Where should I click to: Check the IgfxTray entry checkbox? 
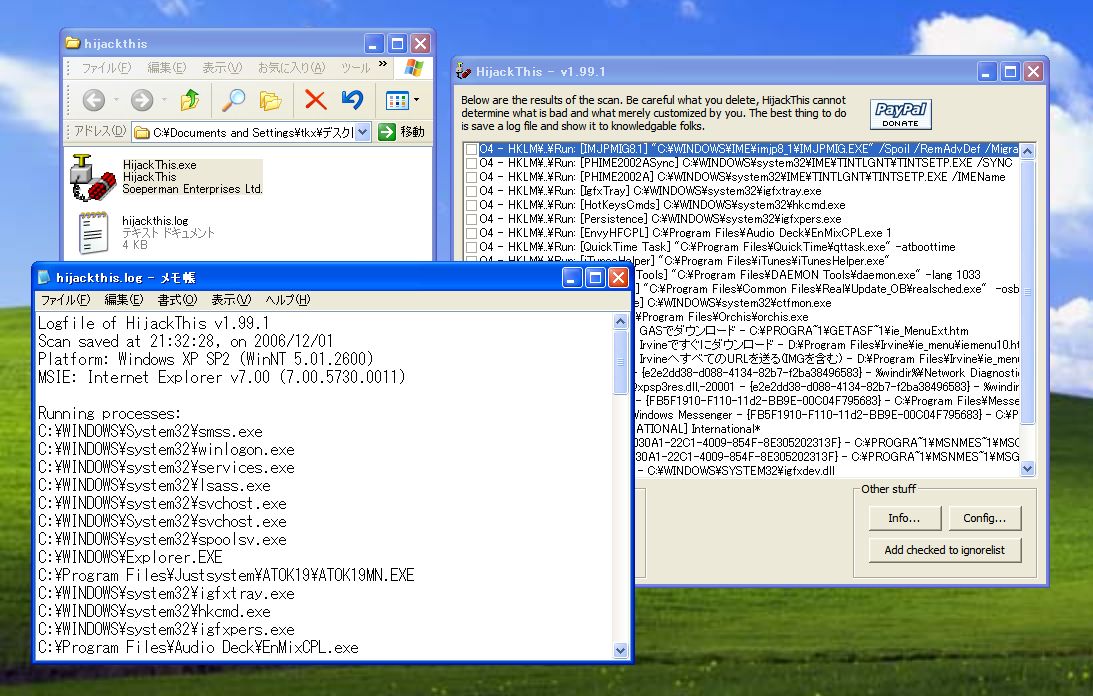tap(471, 191)
